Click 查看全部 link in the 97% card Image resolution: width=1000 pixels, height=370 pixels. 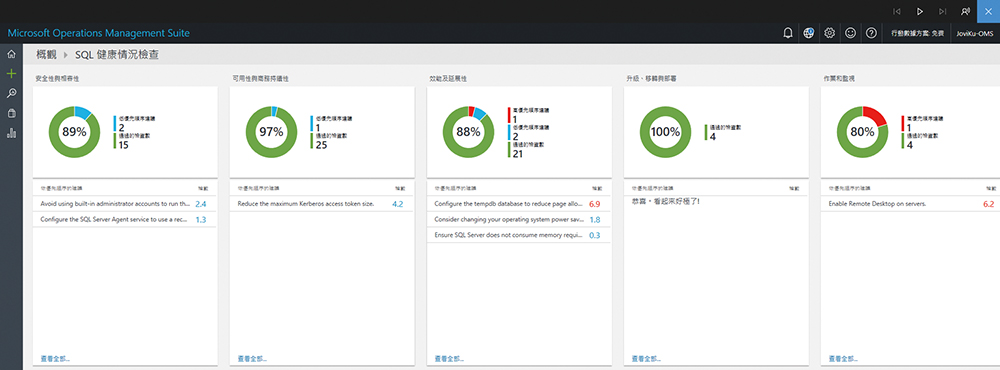[252, 359]
